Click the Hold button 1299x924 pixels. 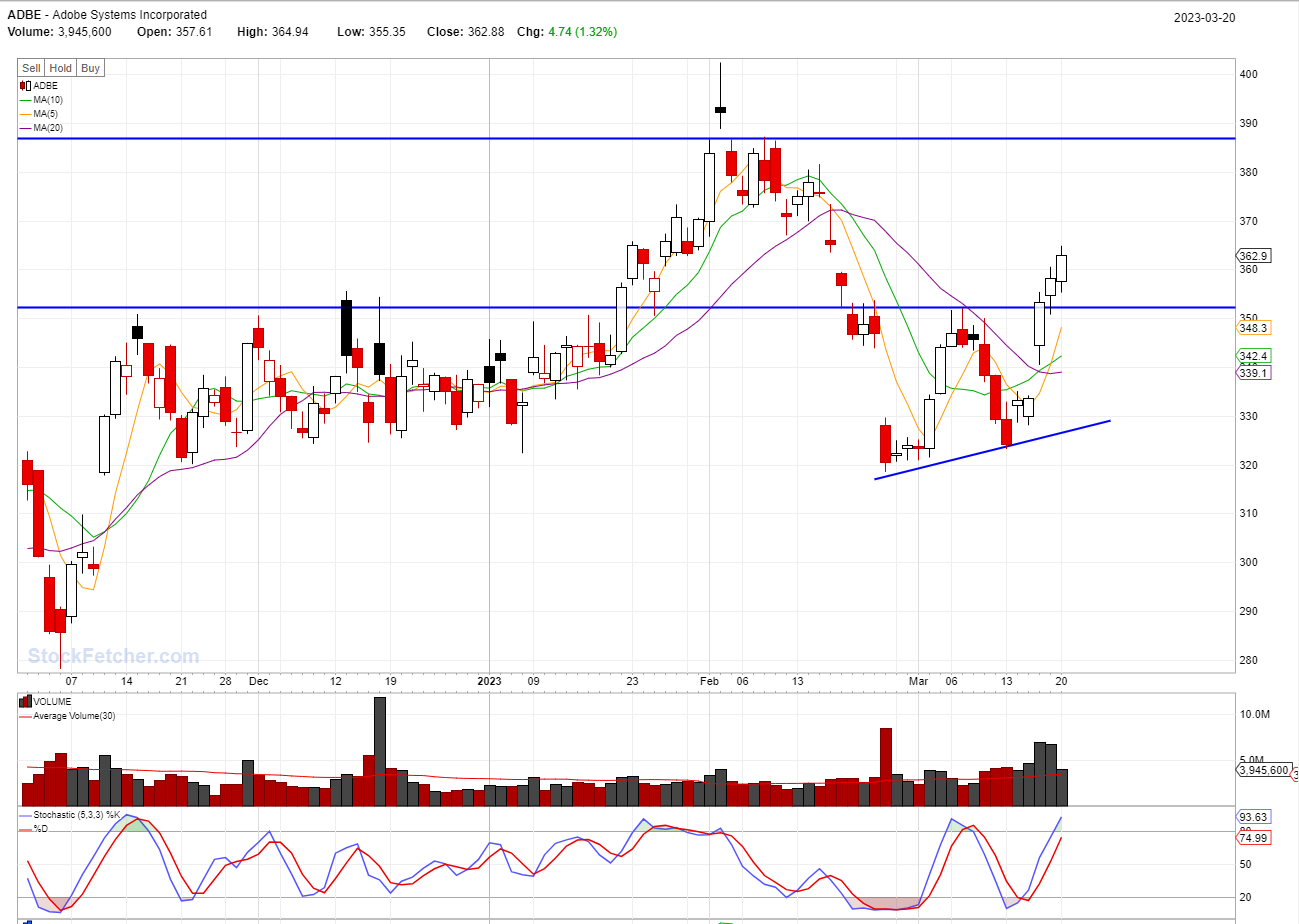coord(61,68)
